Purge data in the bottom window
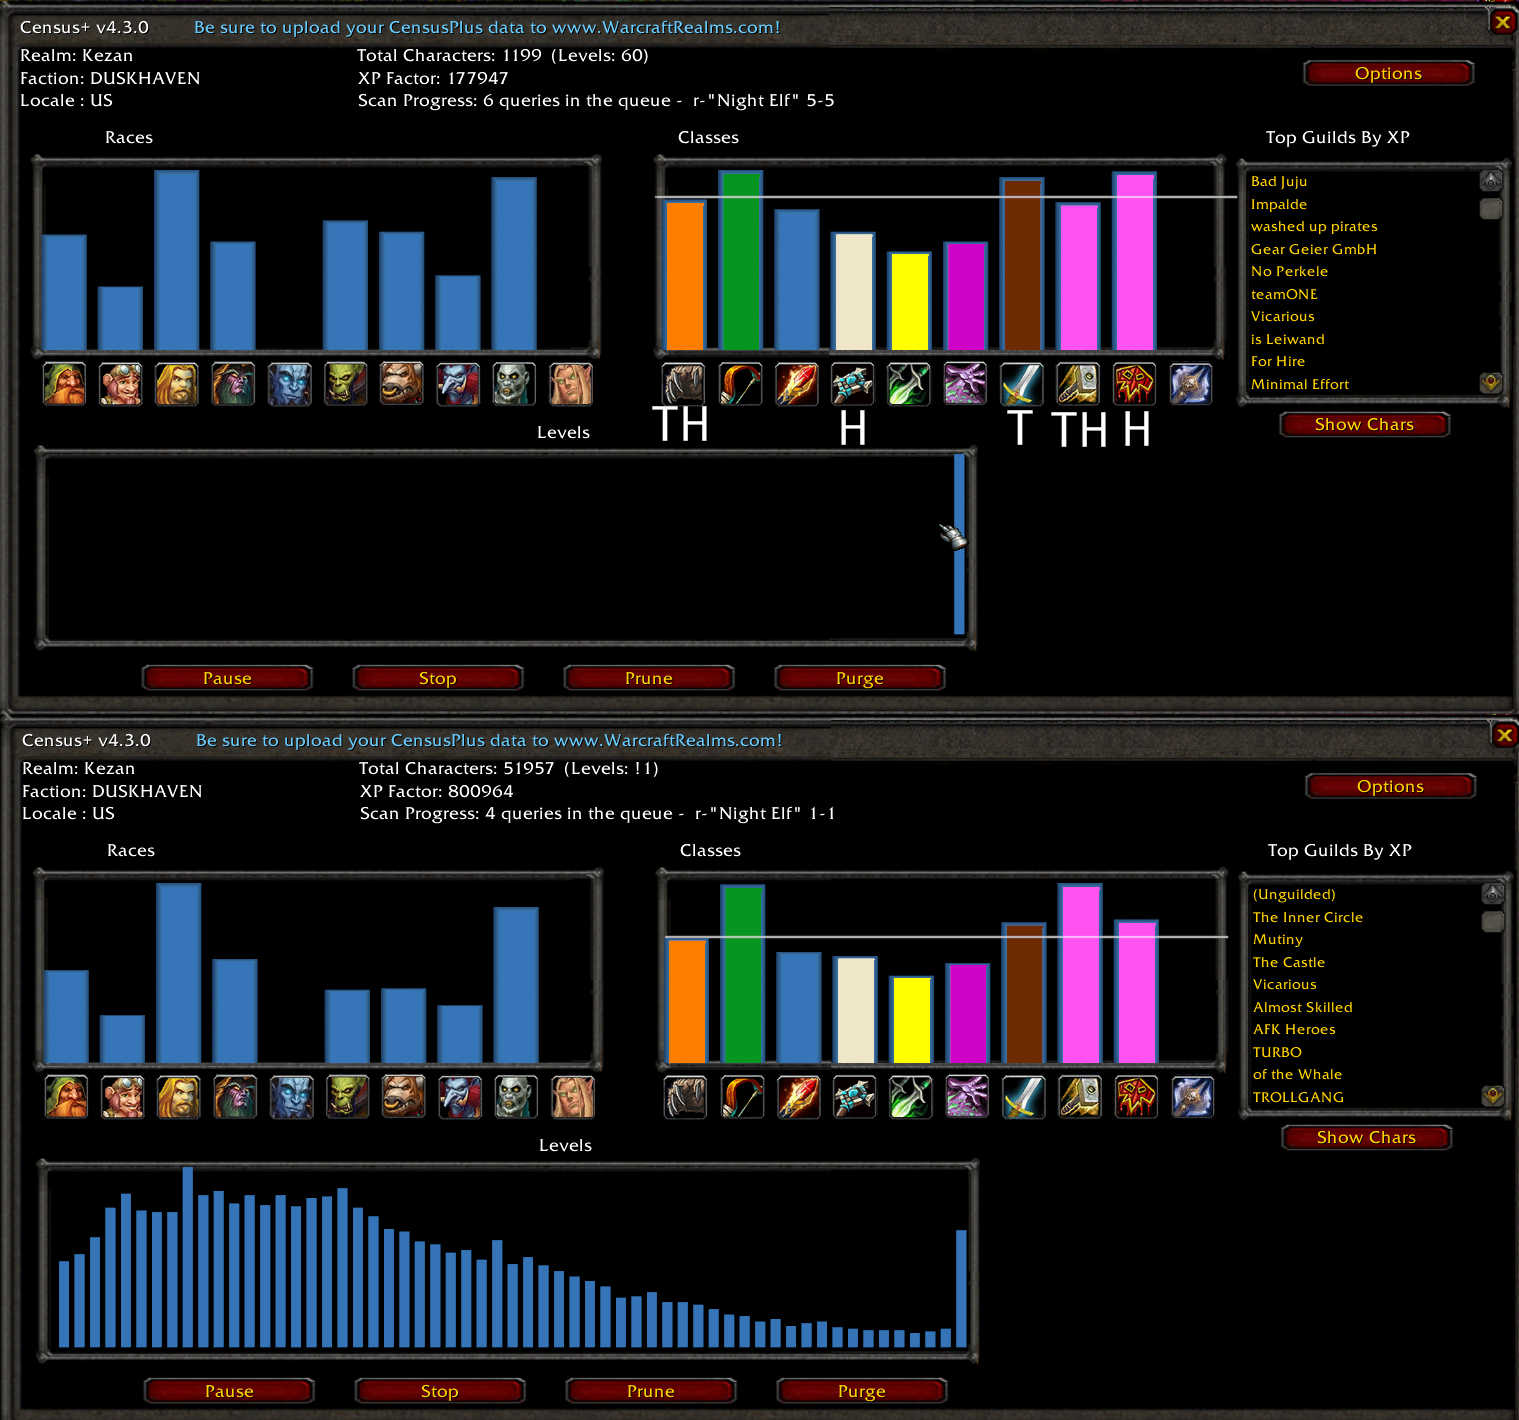The width and height of the screenshot is (1519, 1420). tap(862, 1391)
